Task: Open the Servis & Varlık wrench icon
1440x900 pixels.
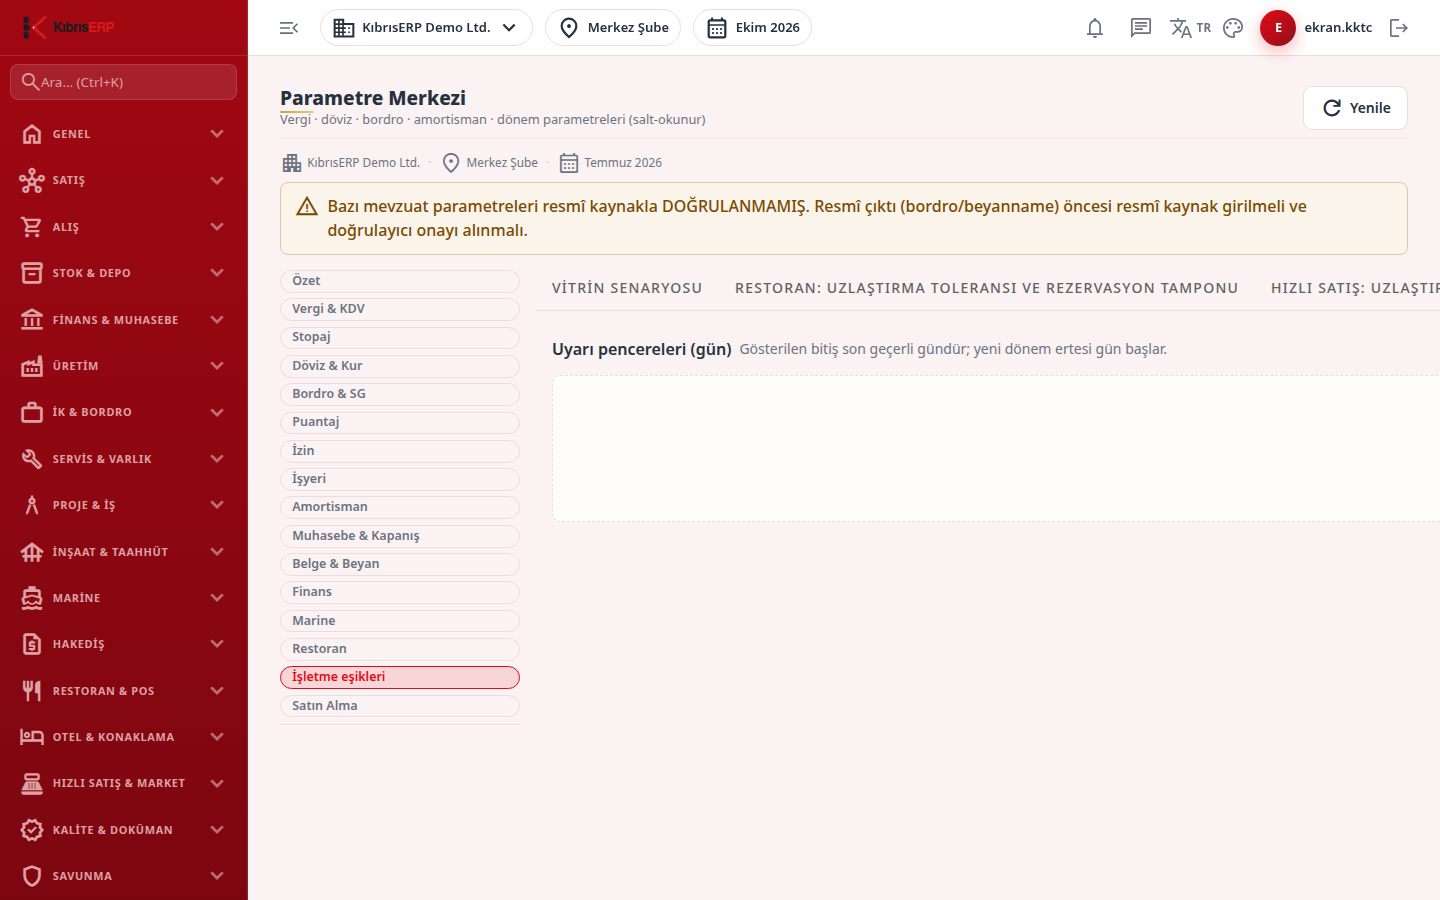Action: (32, 459)
